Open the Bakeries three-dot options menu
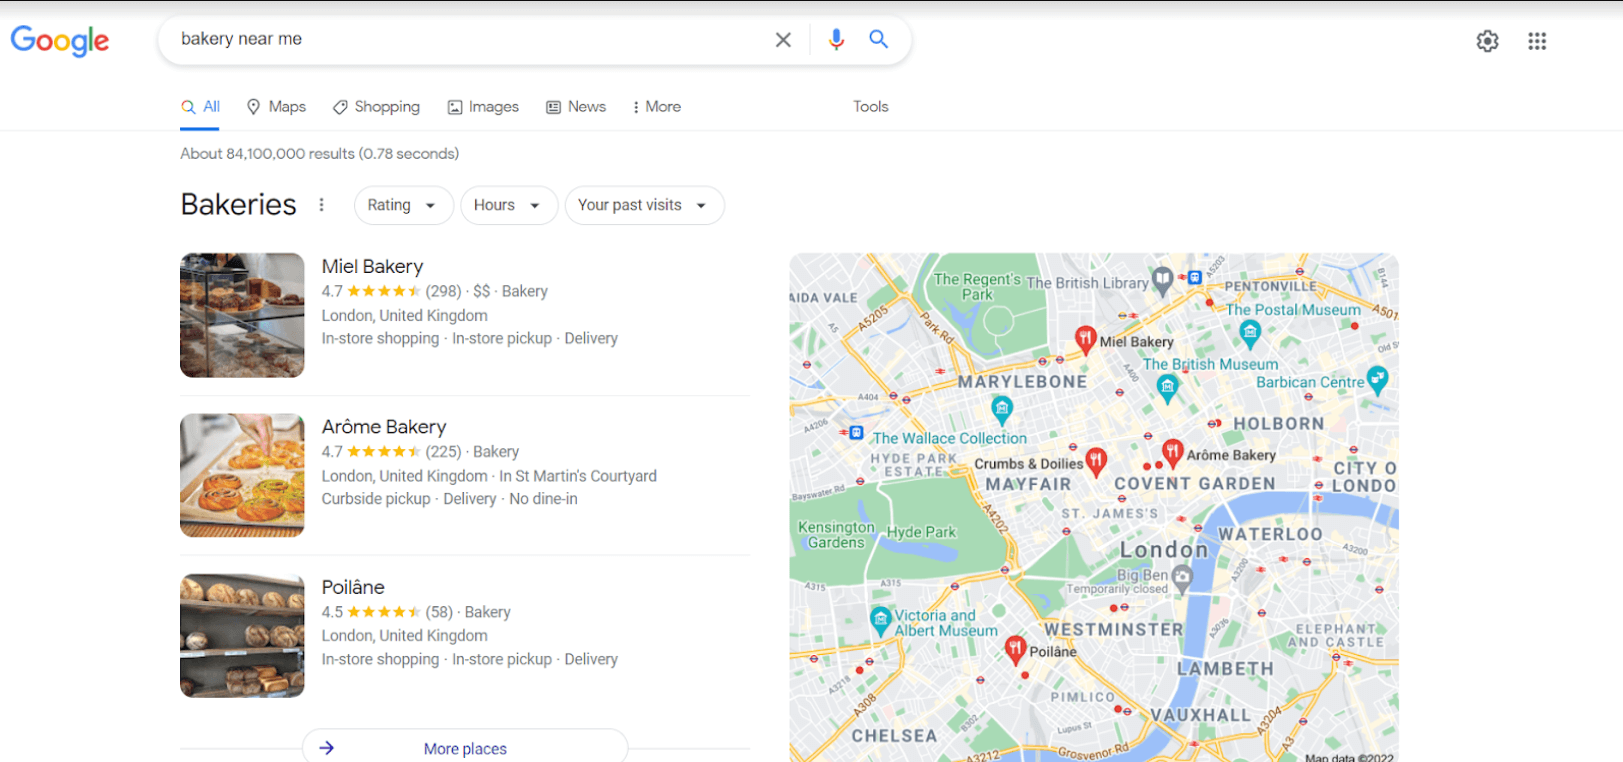The width and height of the screenshot is (1623, 762). [x=321, y=205]
